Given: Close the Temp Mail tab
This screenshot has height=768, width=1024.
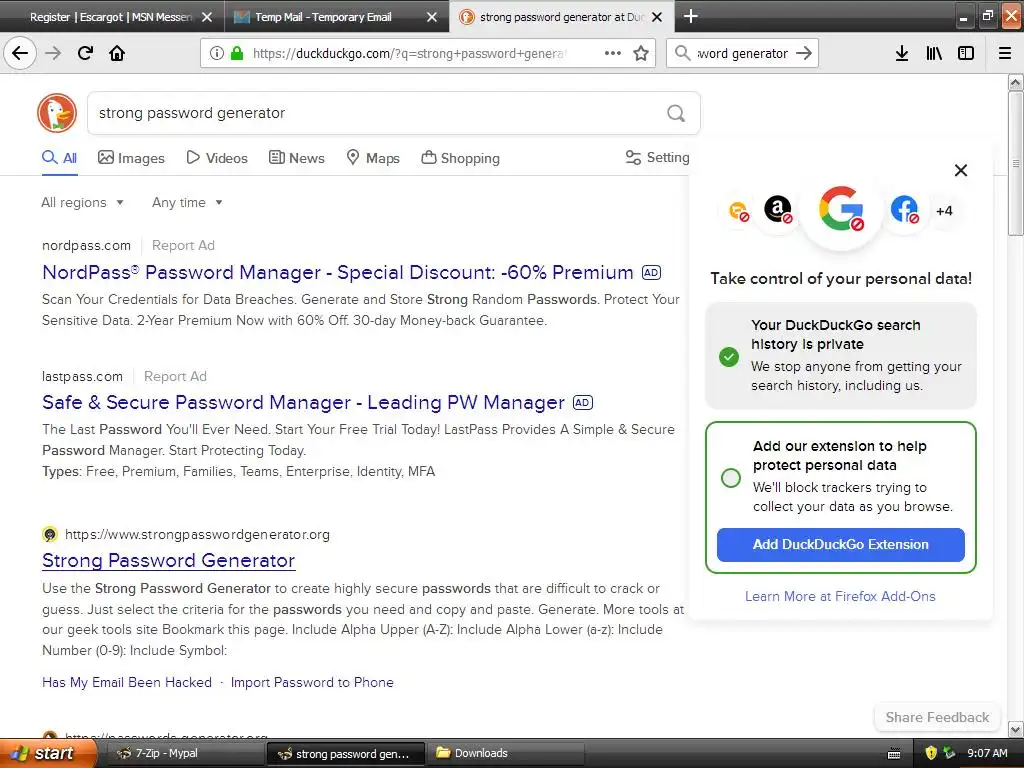Looking at the screenshot, I should tap(432, 17).
